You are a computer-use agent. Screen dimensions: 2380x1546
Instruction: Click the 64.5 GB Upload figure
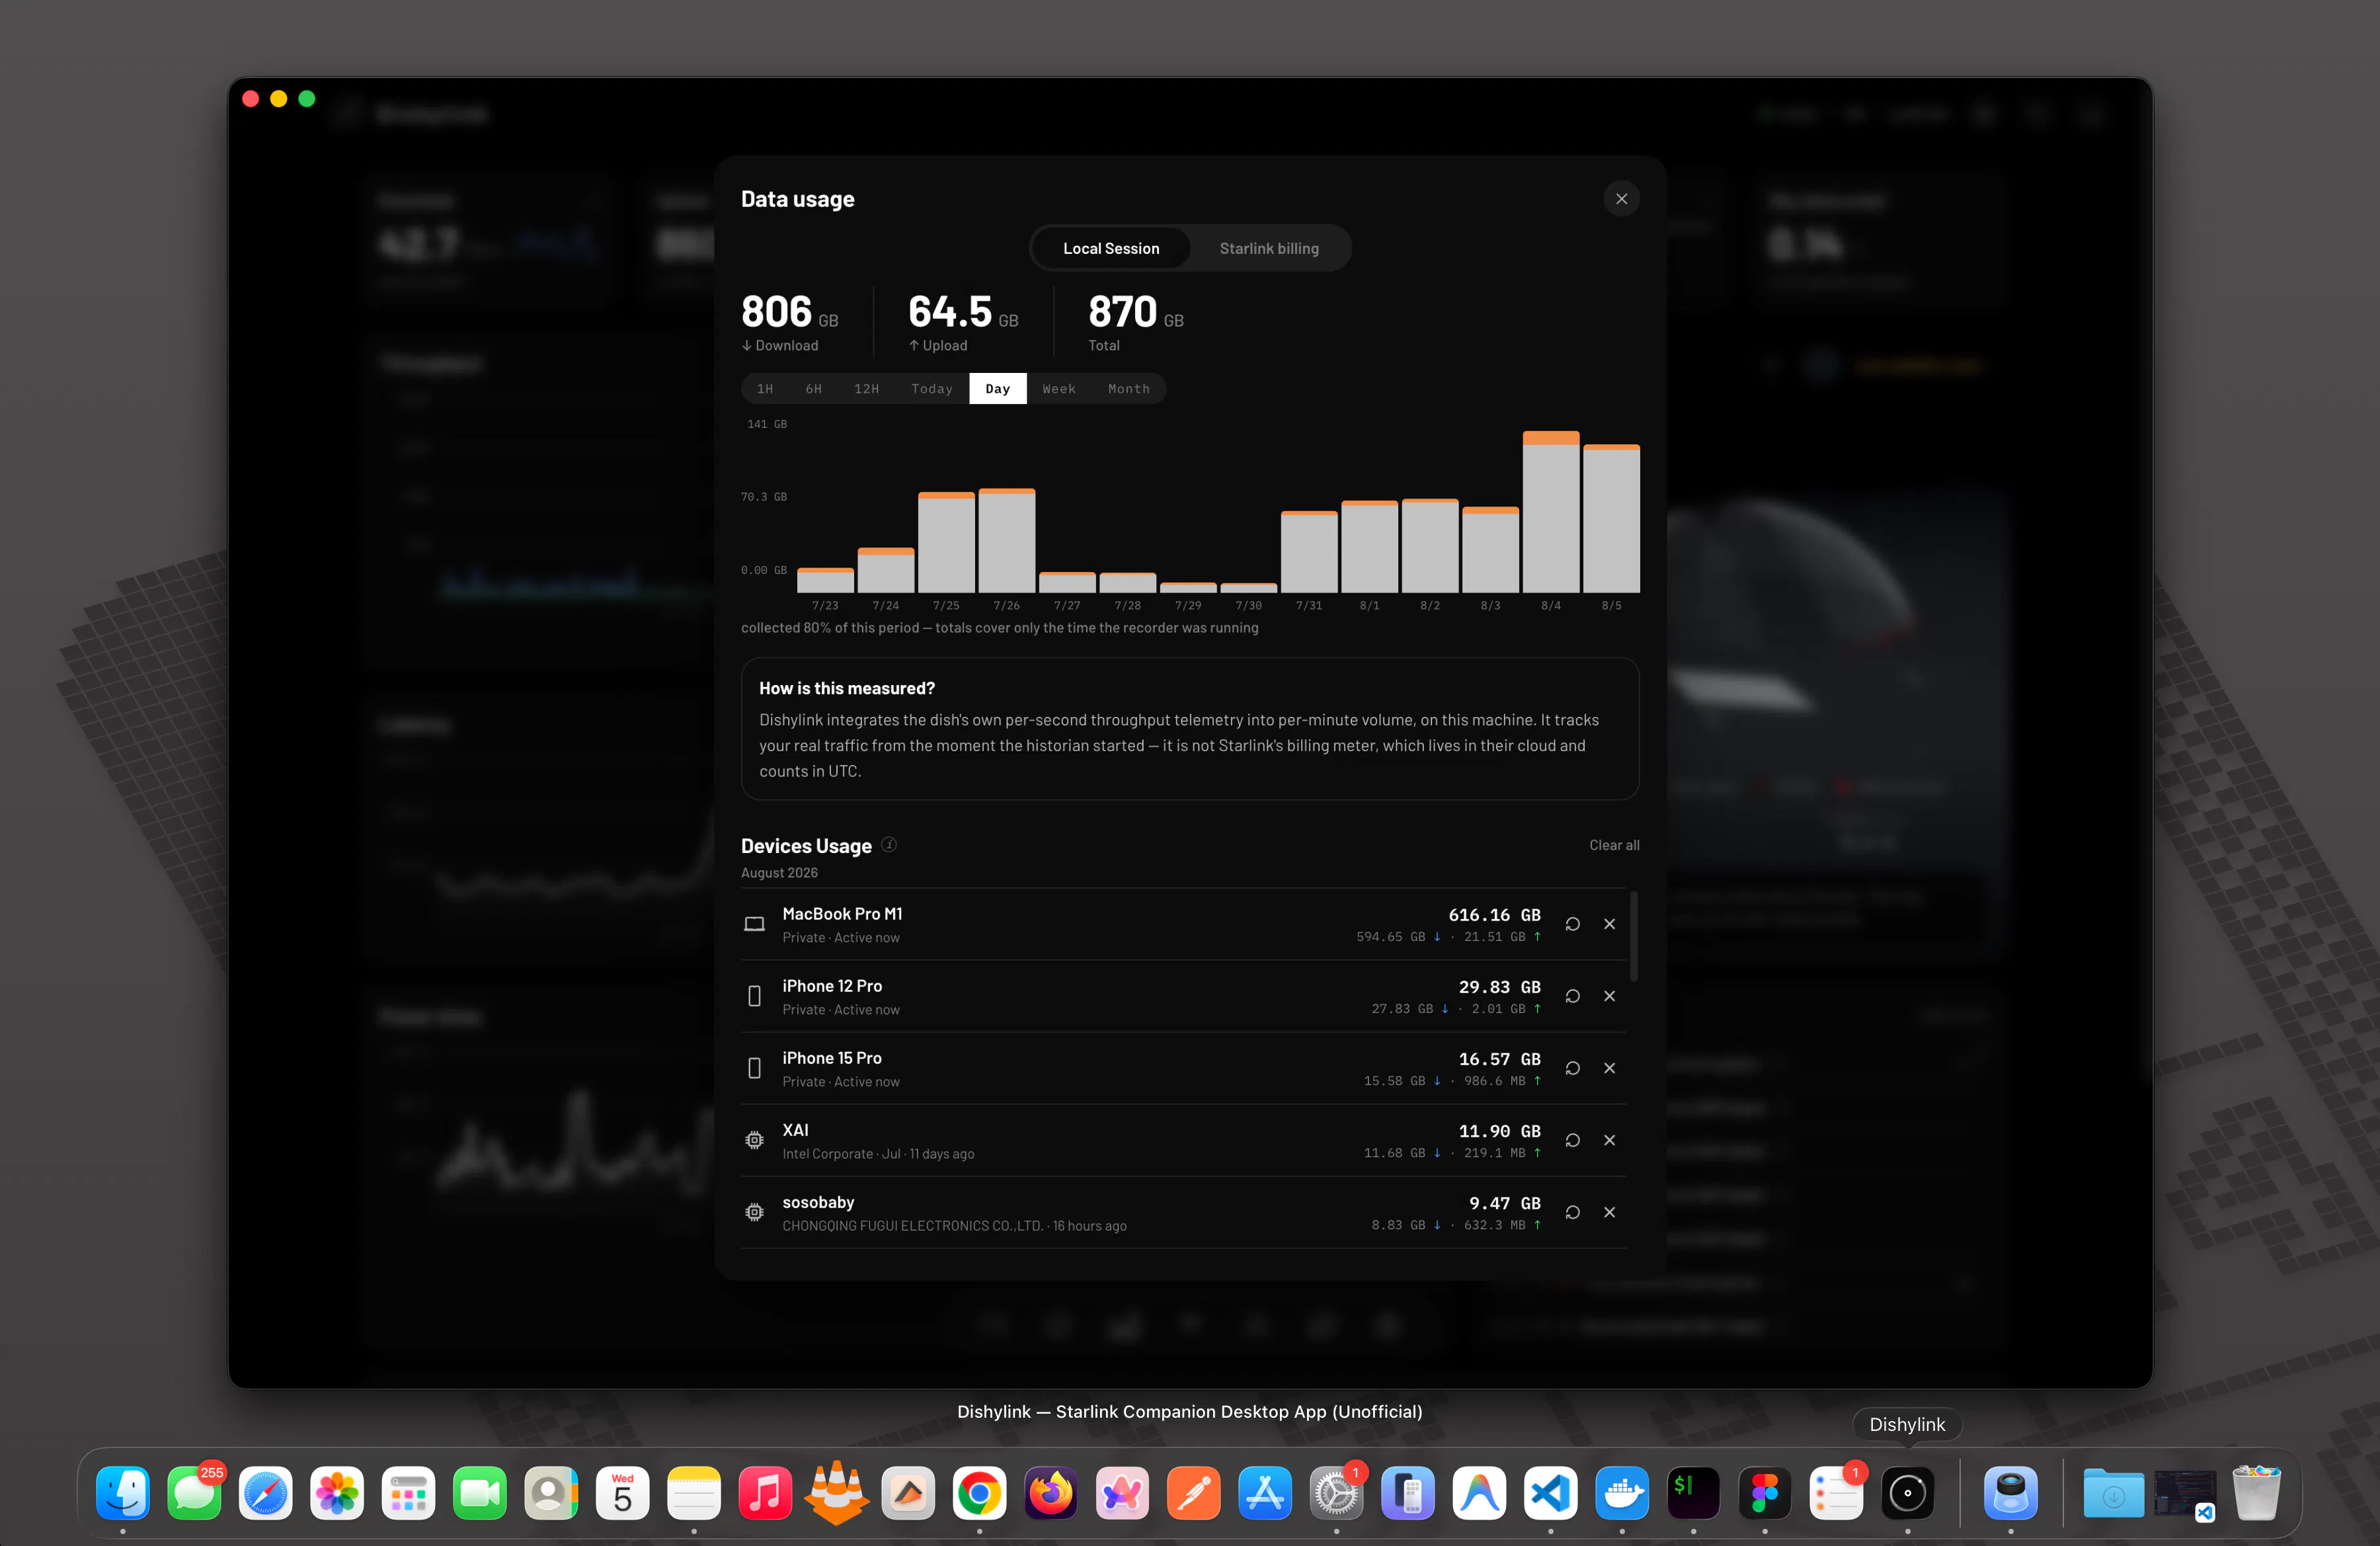click(963, 312)
